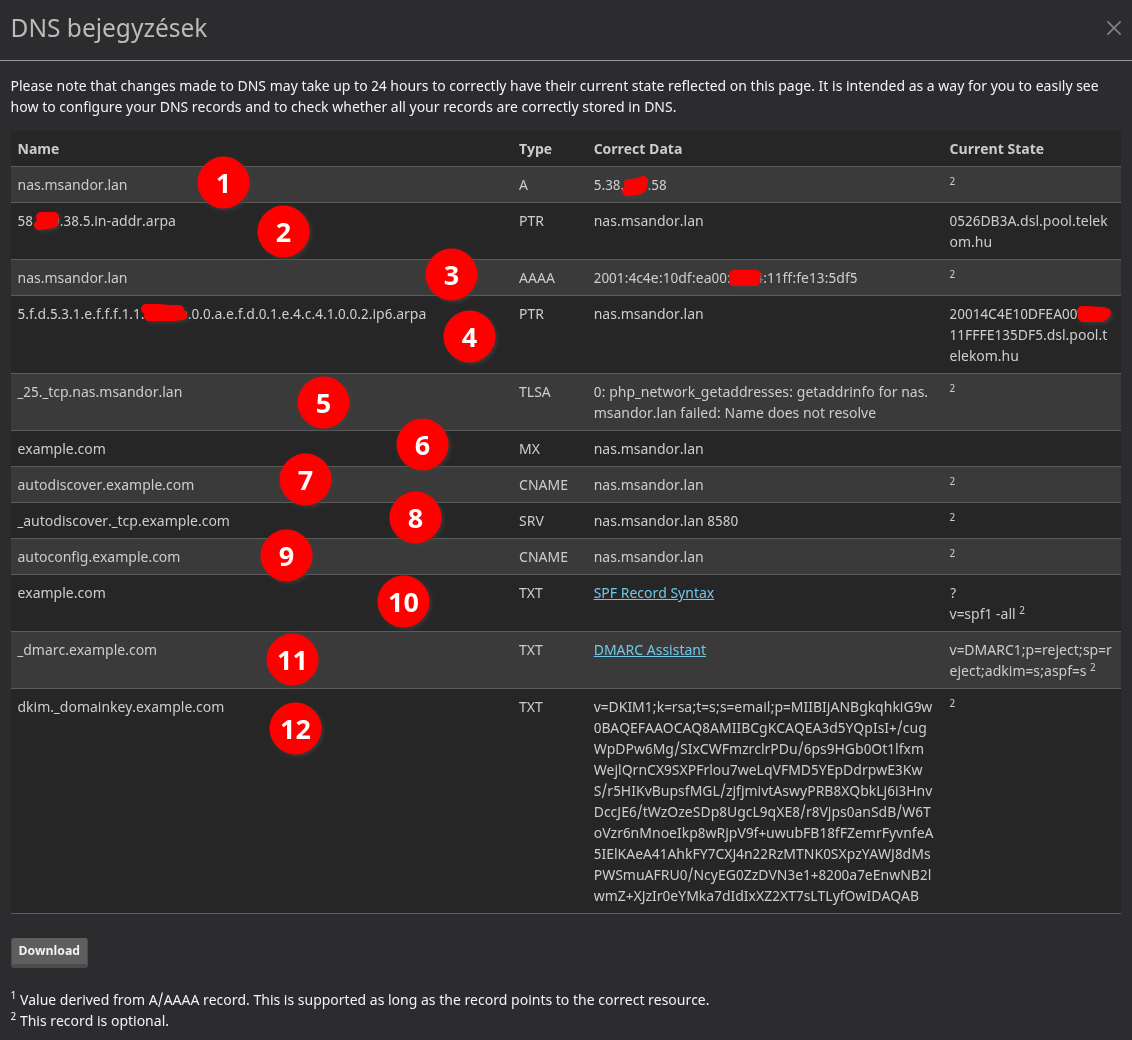Click the CNAME type of autoconfig.example.com
The width and height of the screenshot is (1132, 1040).
tap(543, 557)
